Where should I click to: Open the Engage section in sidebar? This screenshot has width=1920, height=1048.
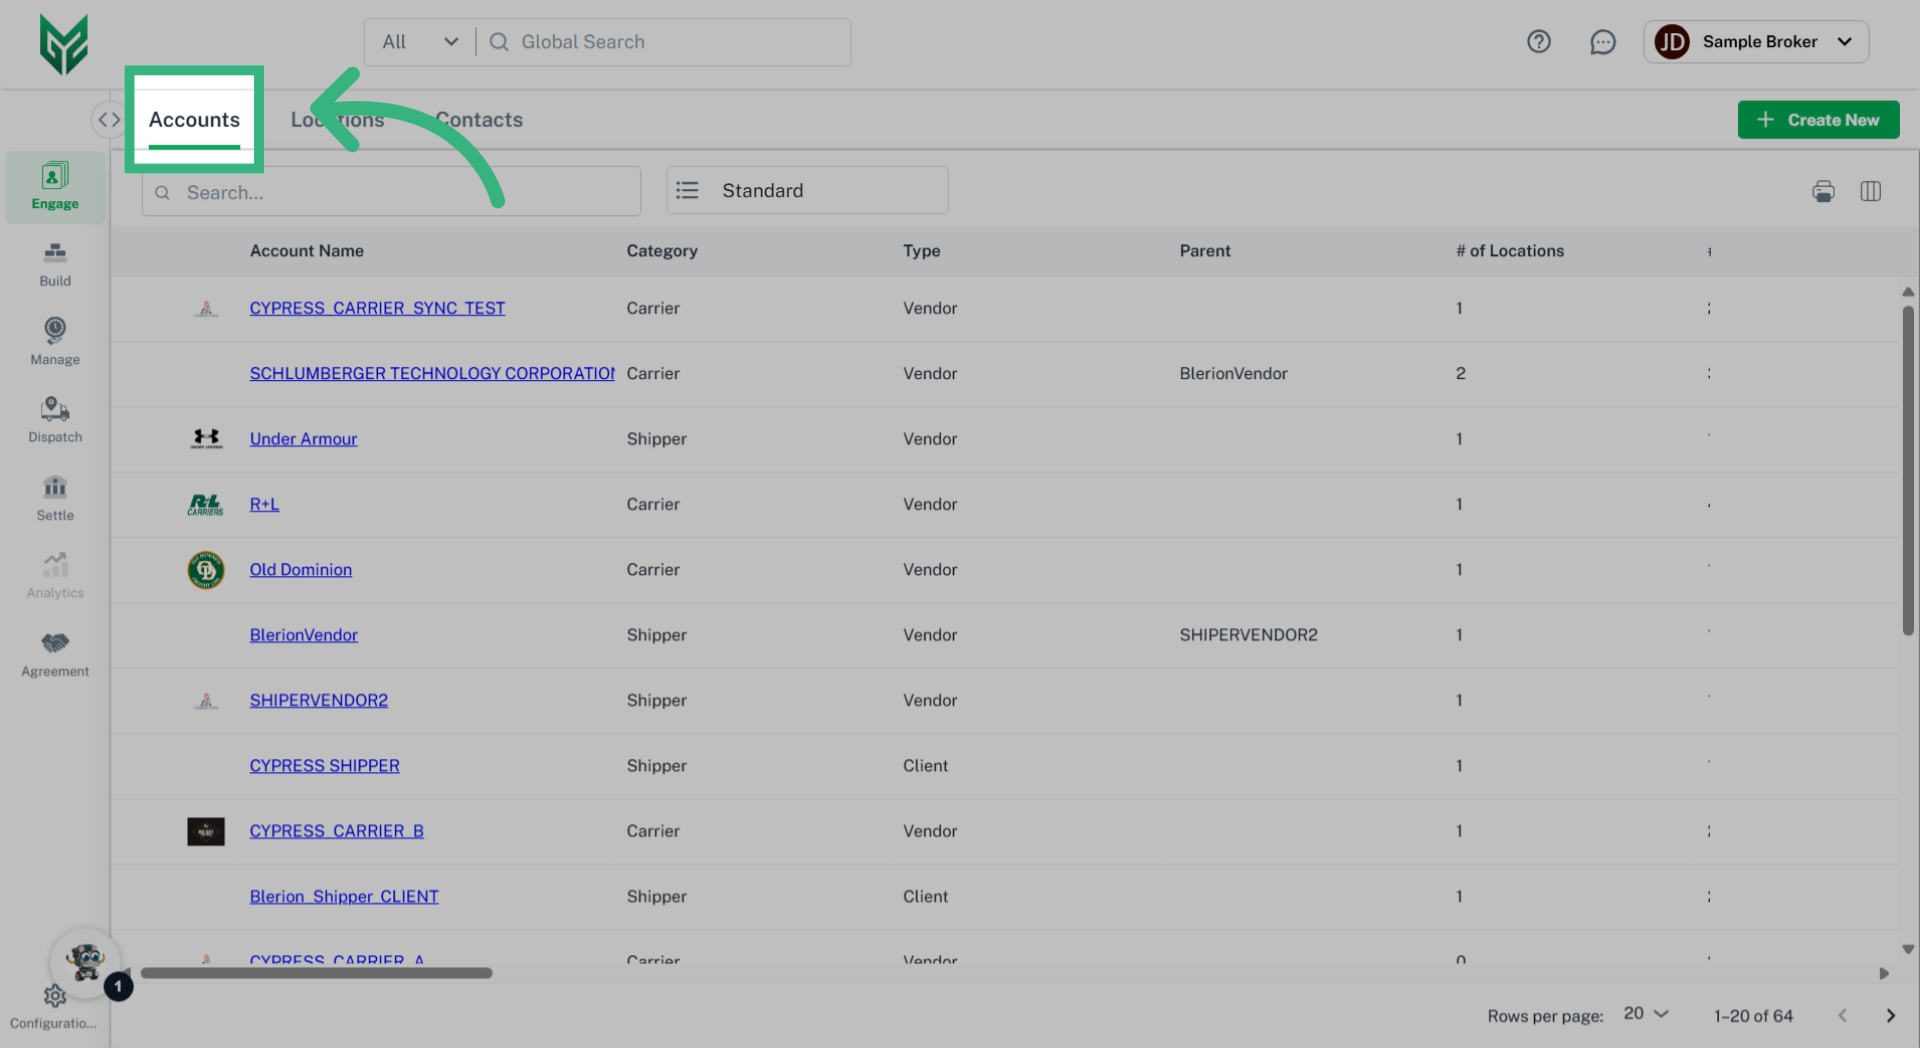54,186
